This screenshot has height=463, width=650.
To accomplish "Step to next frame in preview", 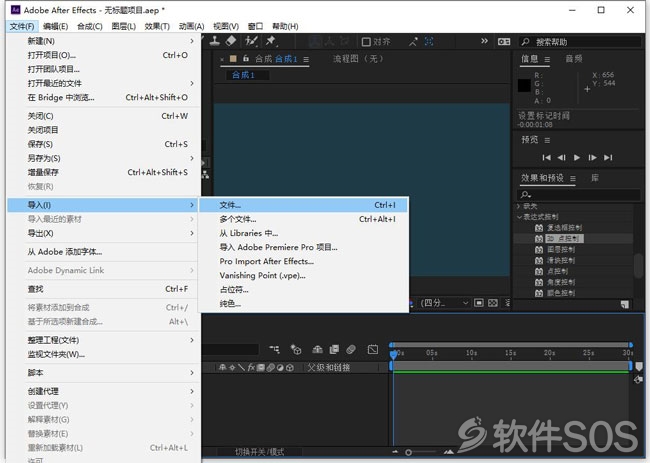I will coord(592,158).
